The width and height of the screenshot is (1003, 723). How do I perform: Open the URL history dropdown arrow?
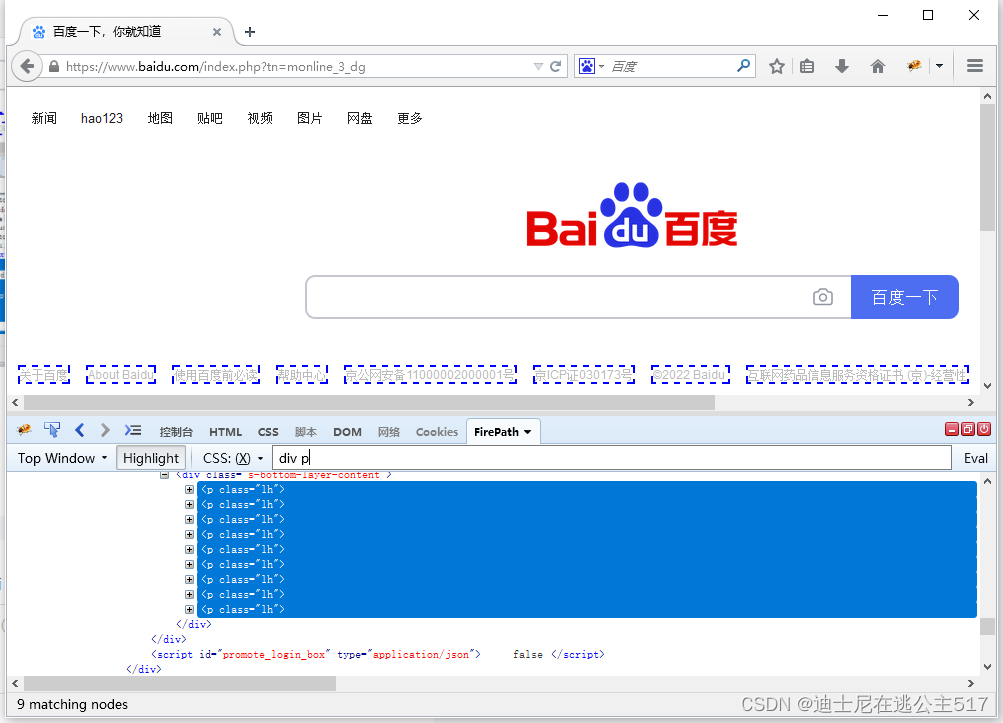point(538,67)
